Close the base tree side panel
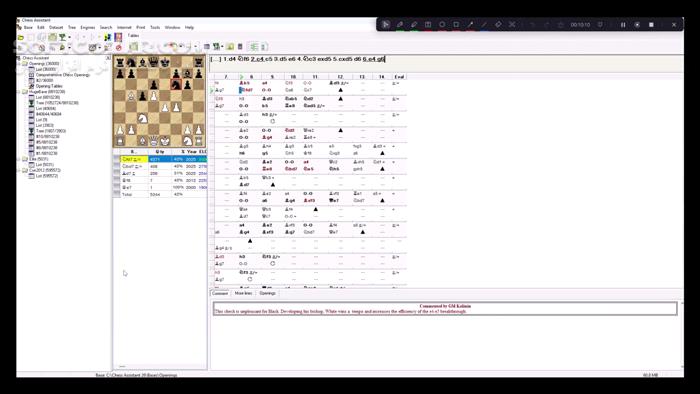 [108, 58]
